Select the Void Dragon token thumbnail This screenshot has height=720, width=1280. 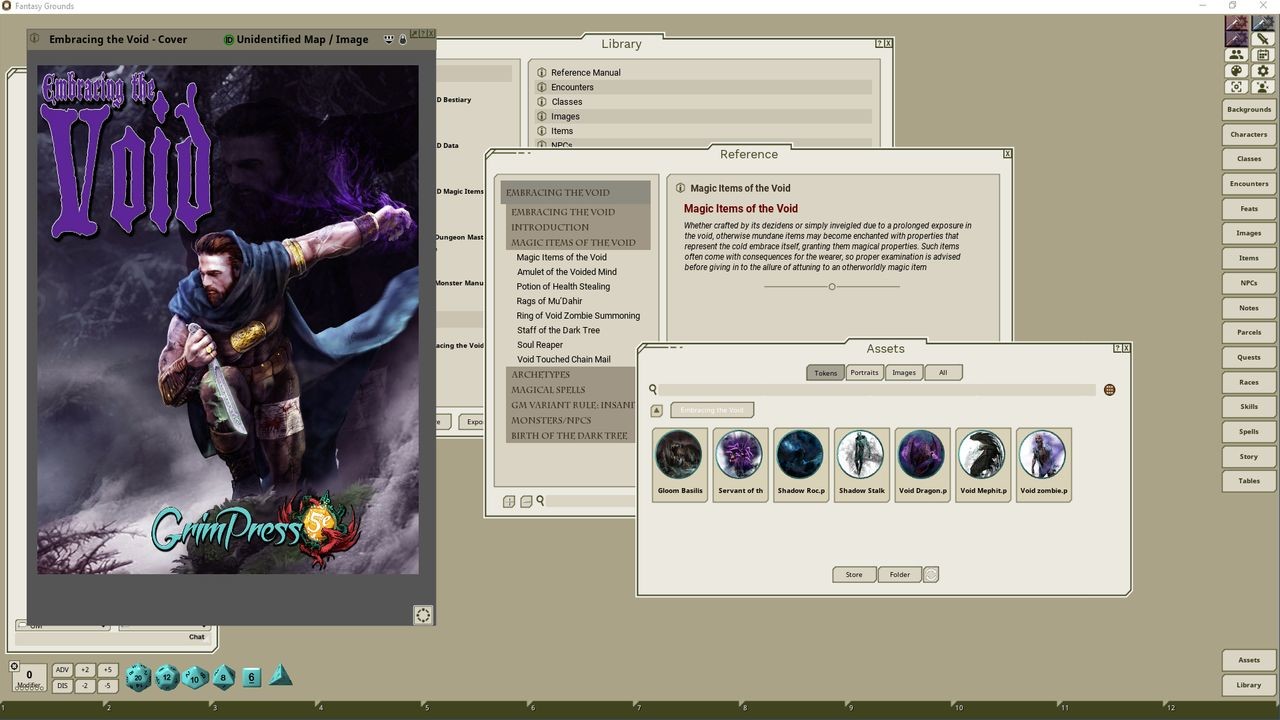[x=921, y=453]
